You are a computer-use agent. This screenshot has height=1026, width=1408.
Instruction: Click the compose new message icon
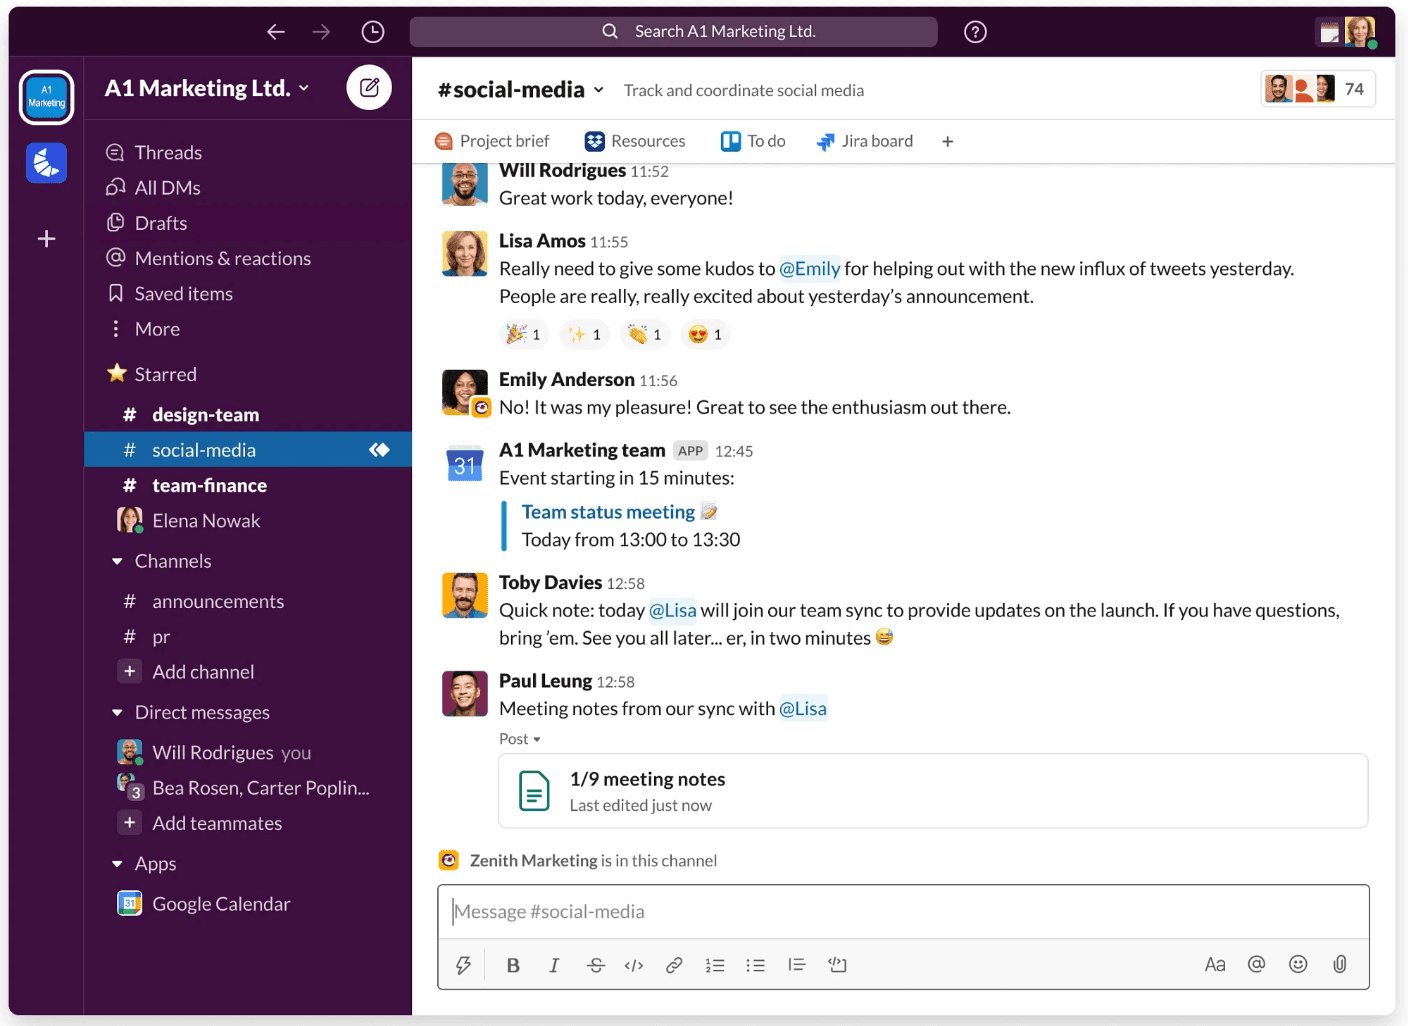(369, 88)
